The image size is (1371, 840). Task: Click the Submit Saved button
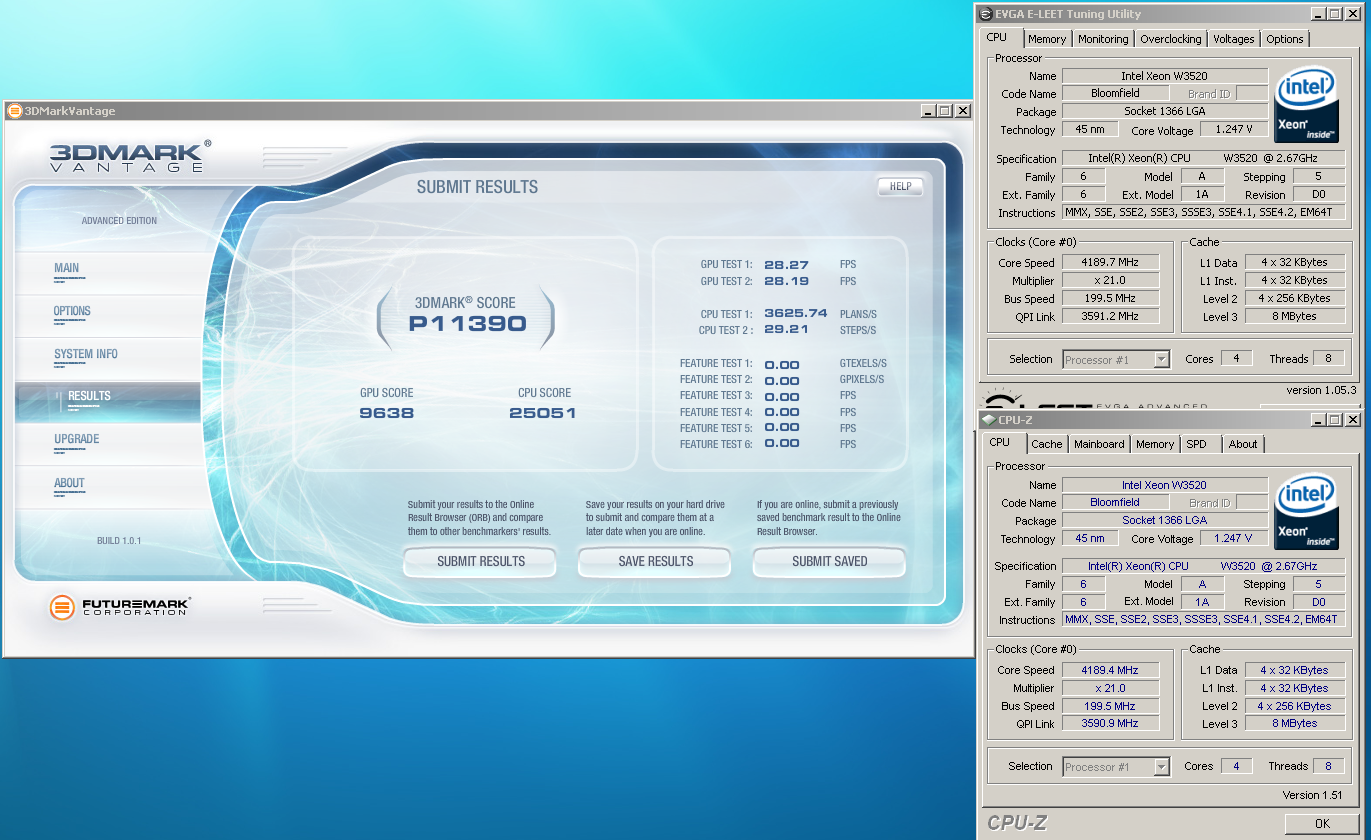coord(829,562)
